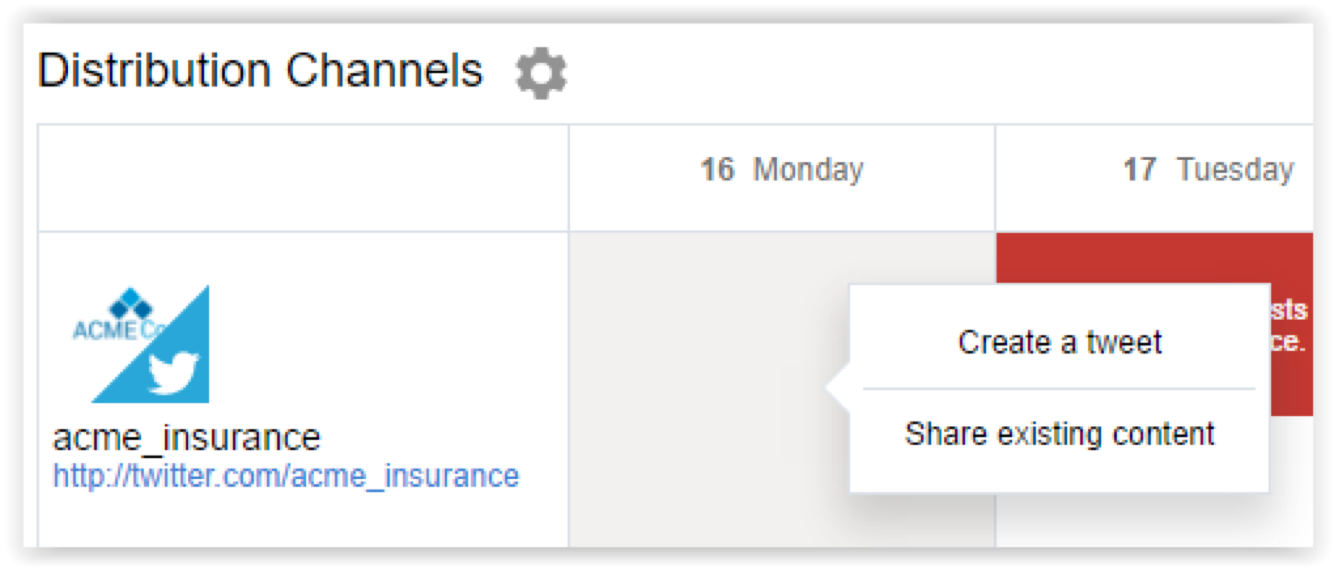The height and width of the screenshot is (568, 1334).
Task: Click the ACME diamond emblem in the logo
Action: pyautogui.click(x=131, y=303)
